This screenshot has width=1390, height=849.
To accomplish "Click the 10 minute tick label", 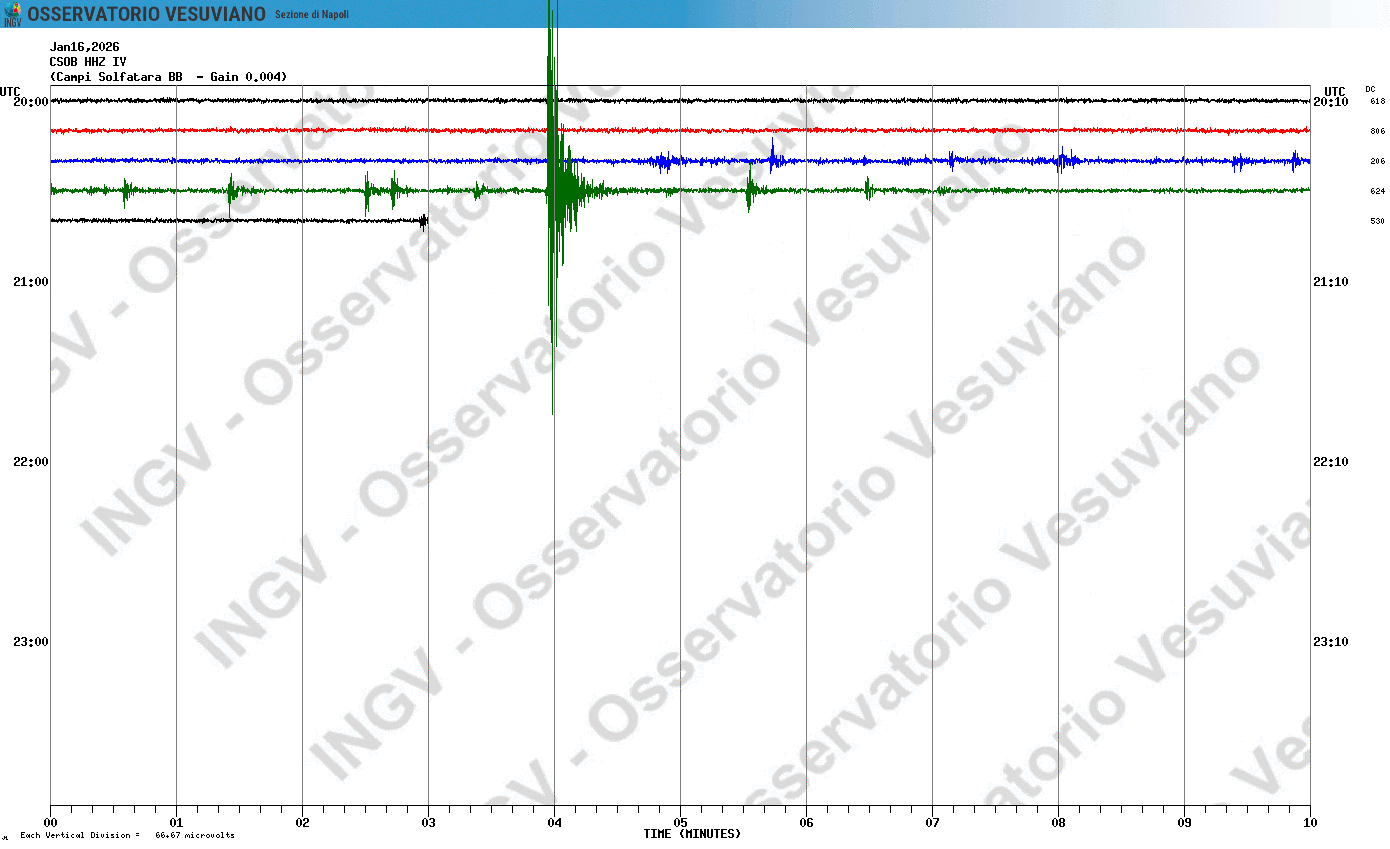I will tap(1310, 823).
